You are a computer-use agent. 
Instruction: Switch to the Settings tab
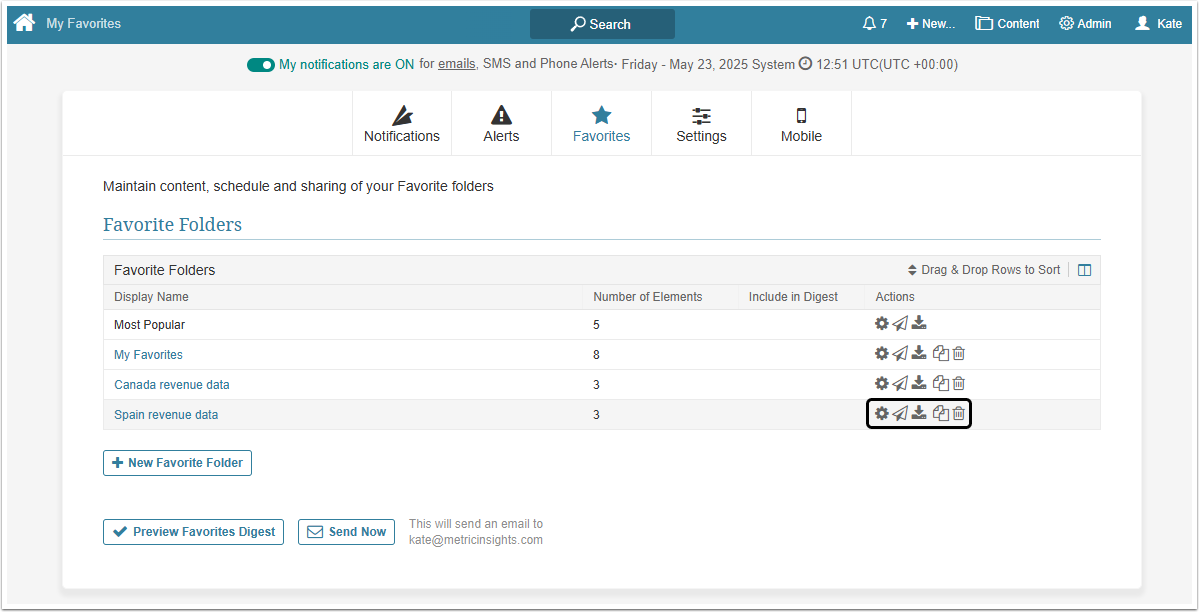(x=701, y=124)
